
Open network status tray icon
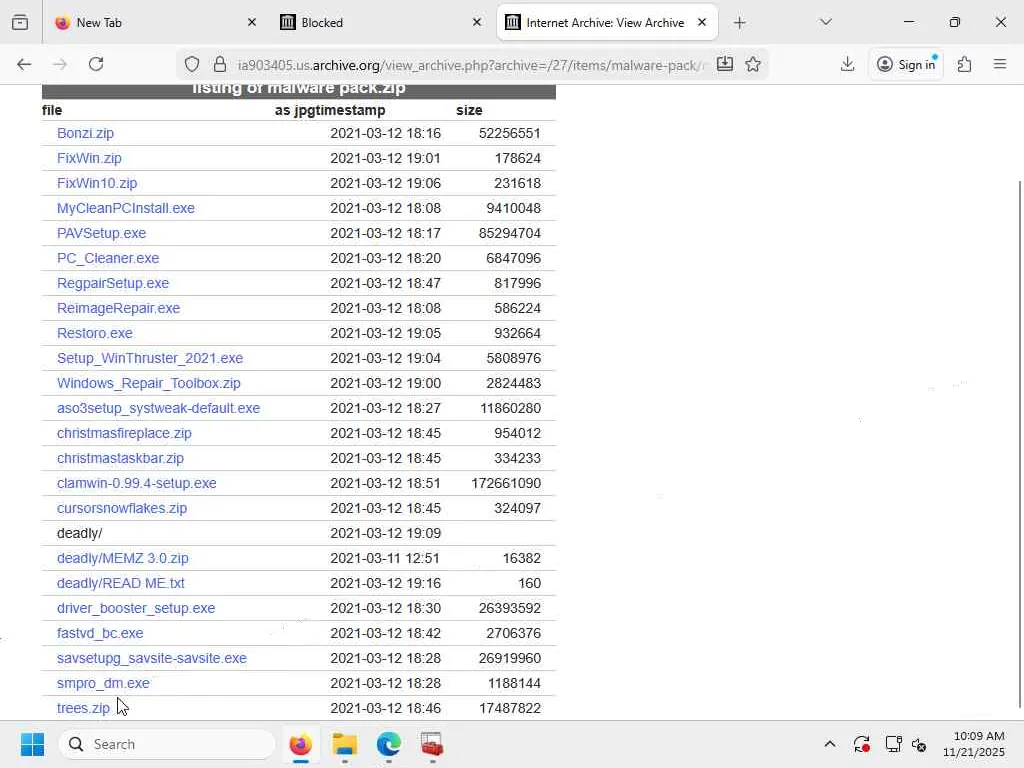(893, 744)
